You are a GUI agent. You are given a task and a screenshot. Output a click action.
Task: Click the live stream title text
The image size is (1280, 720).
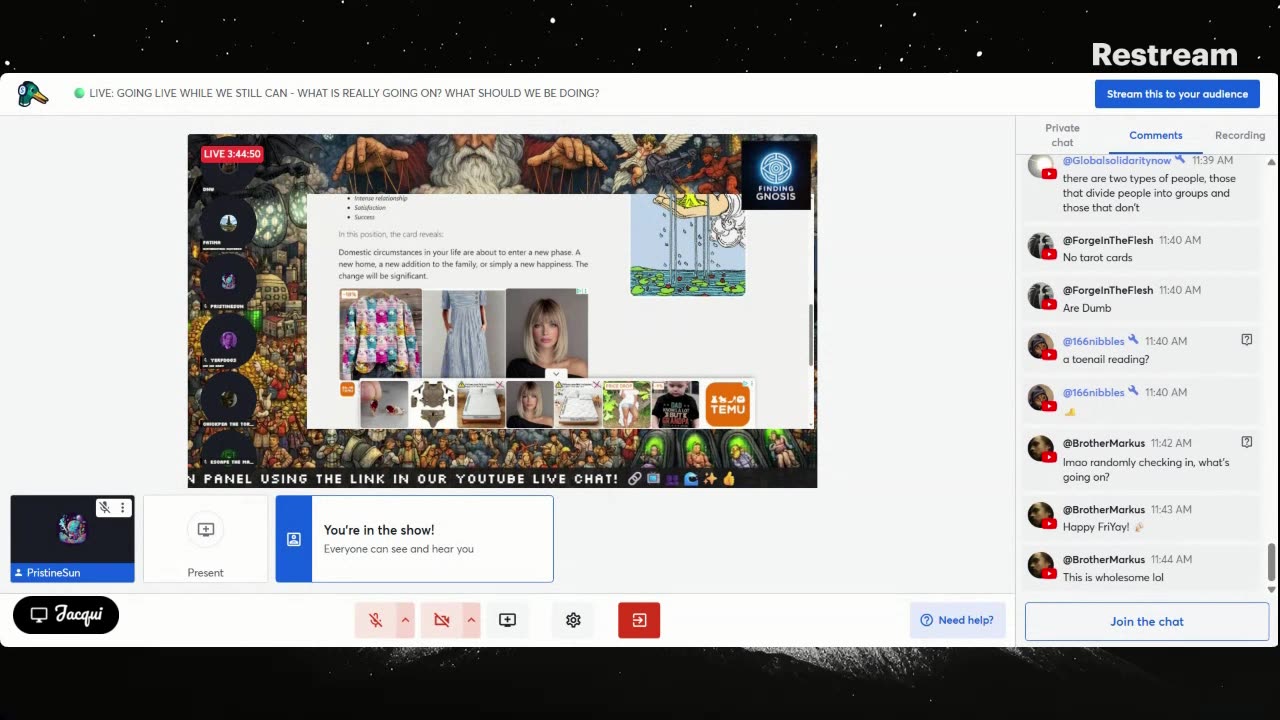pyautogui.click(x=344, y=93)
